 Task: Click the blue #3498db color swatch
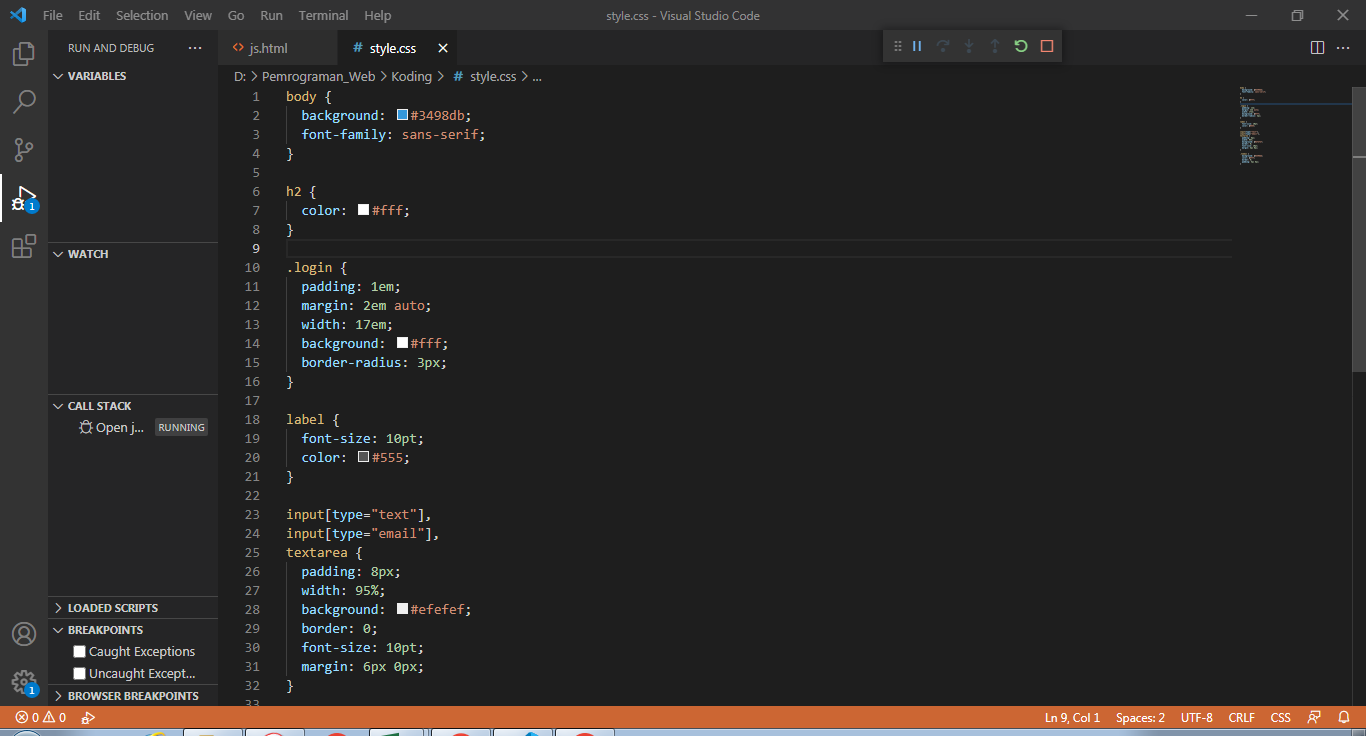(x=402, y=114)
